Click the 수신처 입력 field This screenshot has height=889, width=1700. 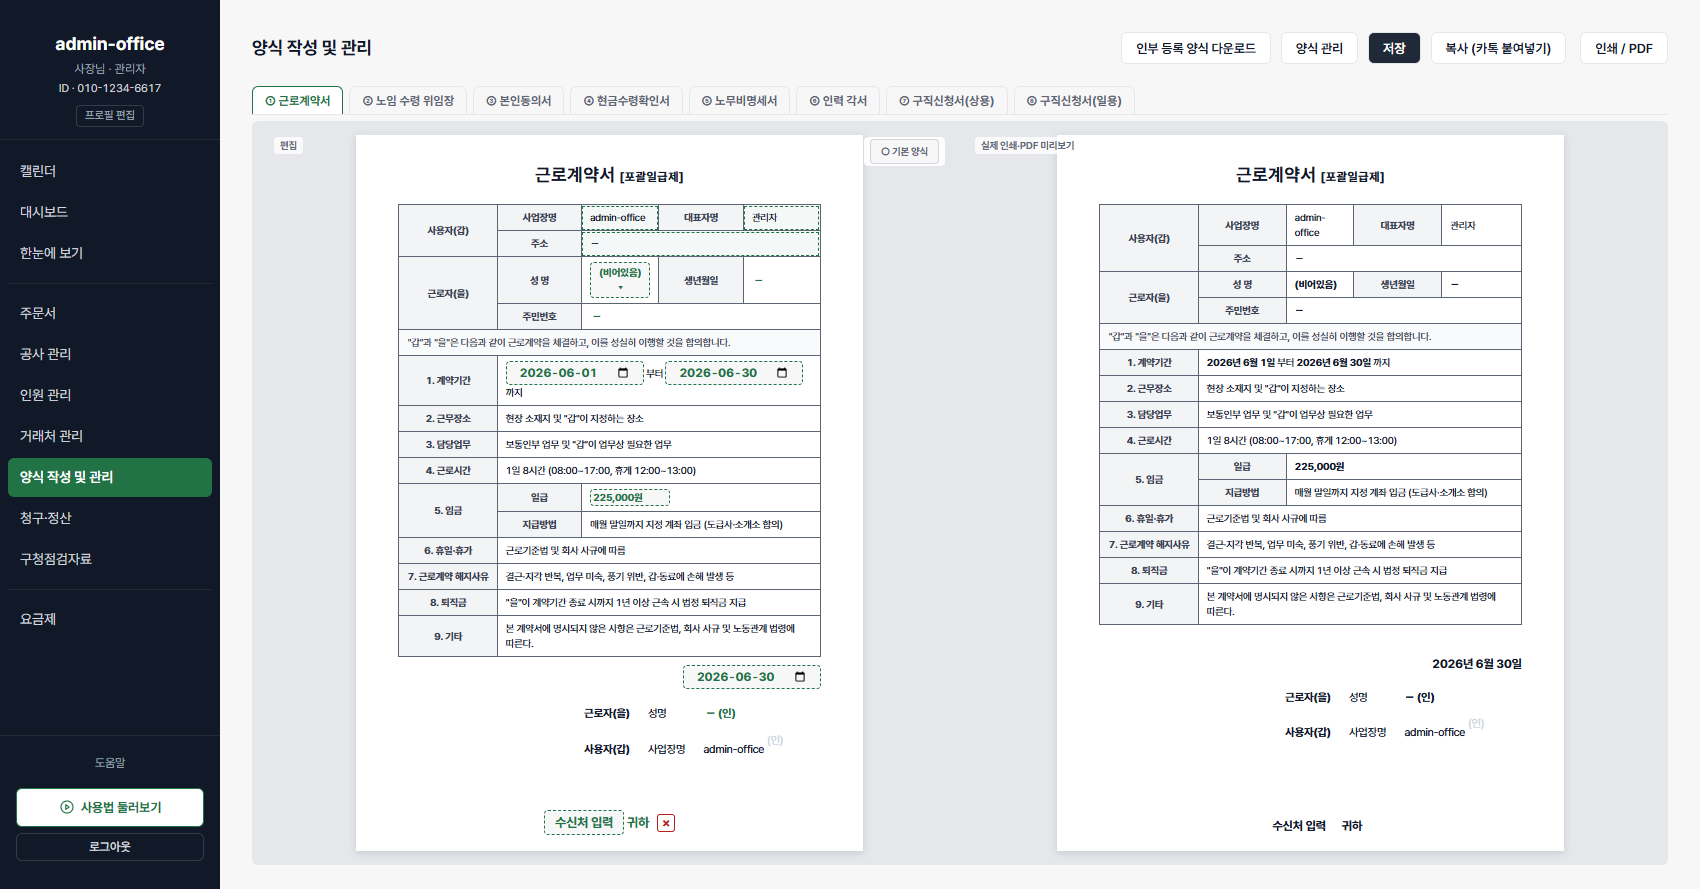click(584, 823)
